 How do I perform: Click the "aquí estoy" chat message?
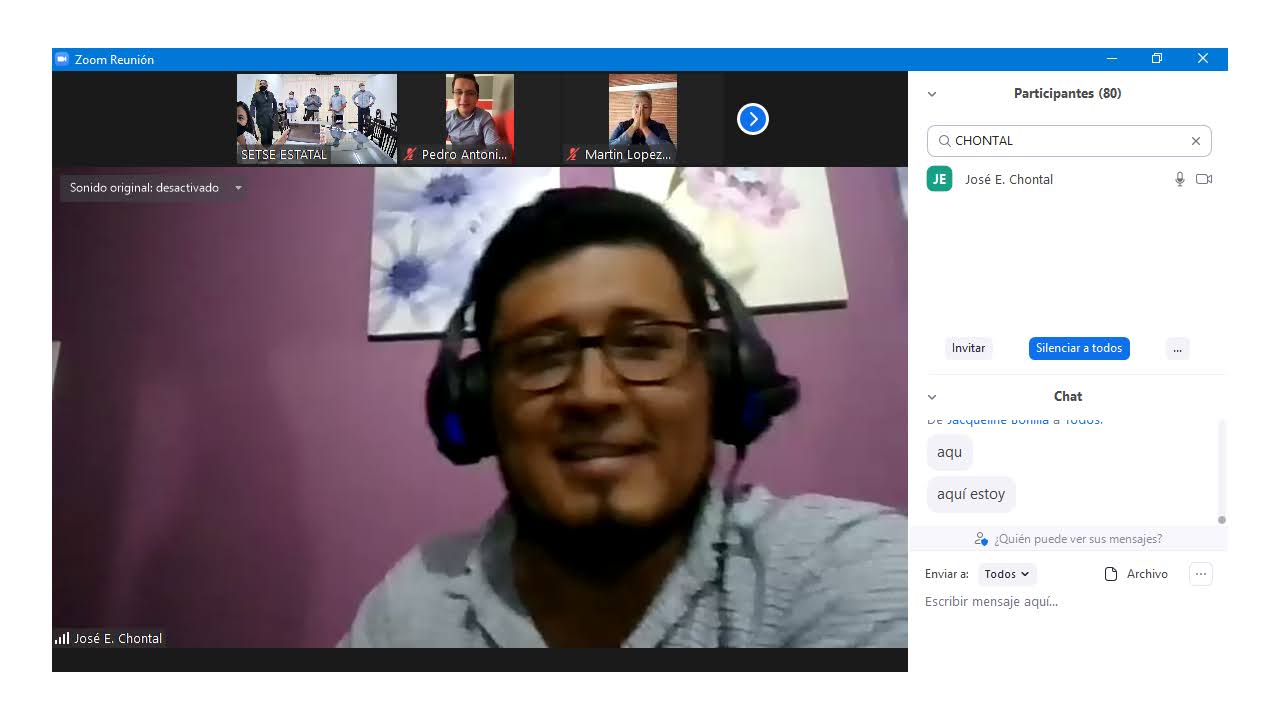click(x=971, y=494)
